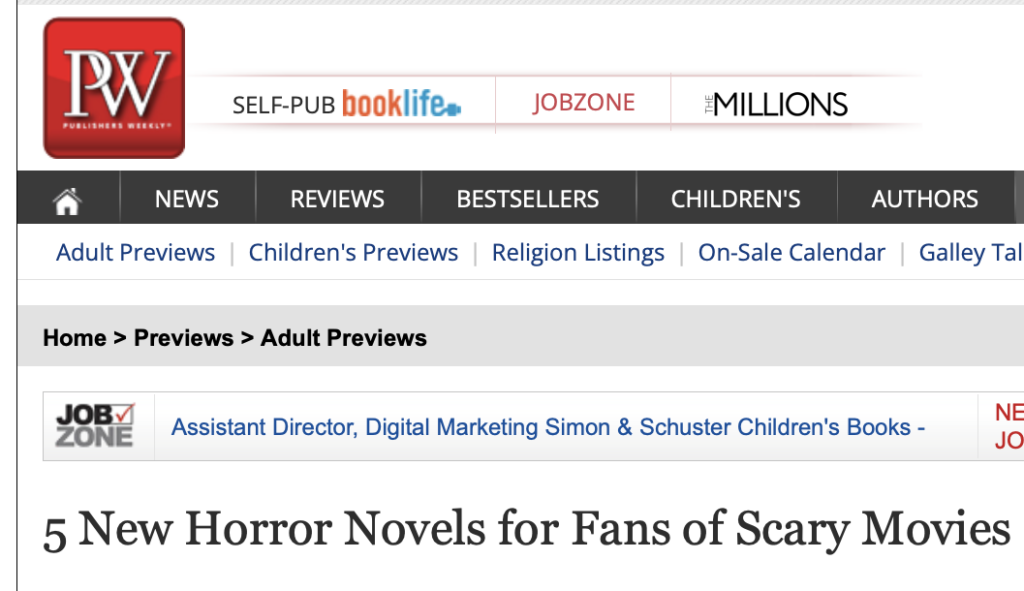Click the 5 New Horror Novels headline
1024x591 pixels.
click(x=526, y=530)
